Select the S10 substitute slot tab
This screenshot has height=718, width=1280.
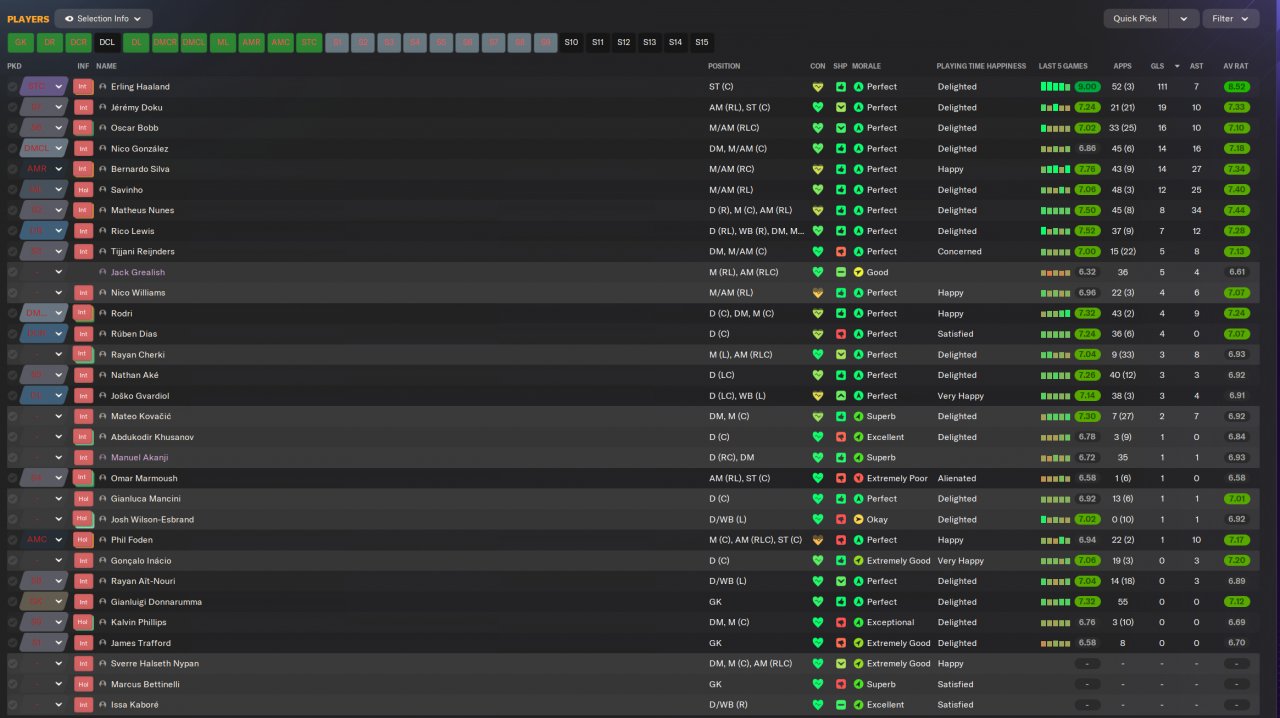571,43
